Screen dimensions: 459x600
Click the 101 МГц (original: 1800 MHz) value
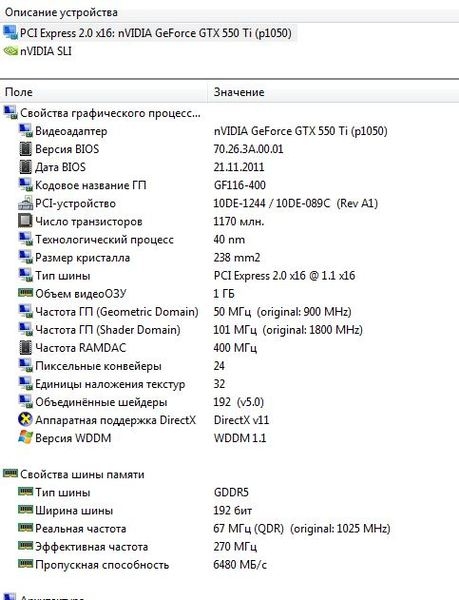[x=288, y=330]
